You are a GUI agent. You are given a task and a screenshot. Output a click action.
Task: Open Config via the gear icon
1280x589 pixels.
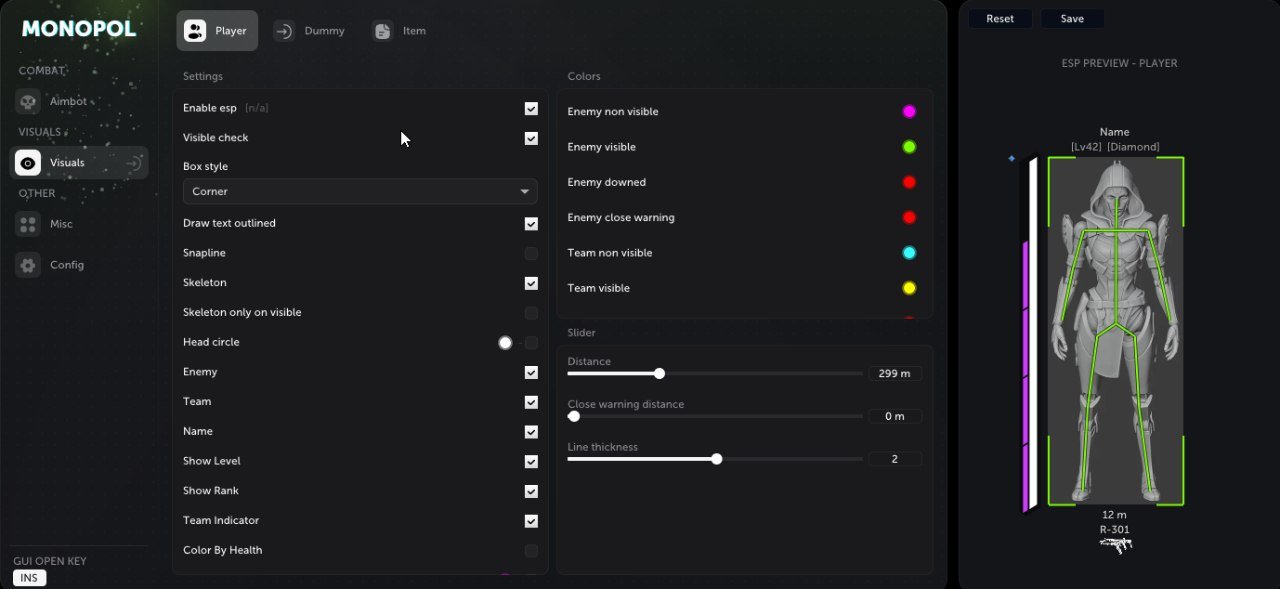point(28,265)
